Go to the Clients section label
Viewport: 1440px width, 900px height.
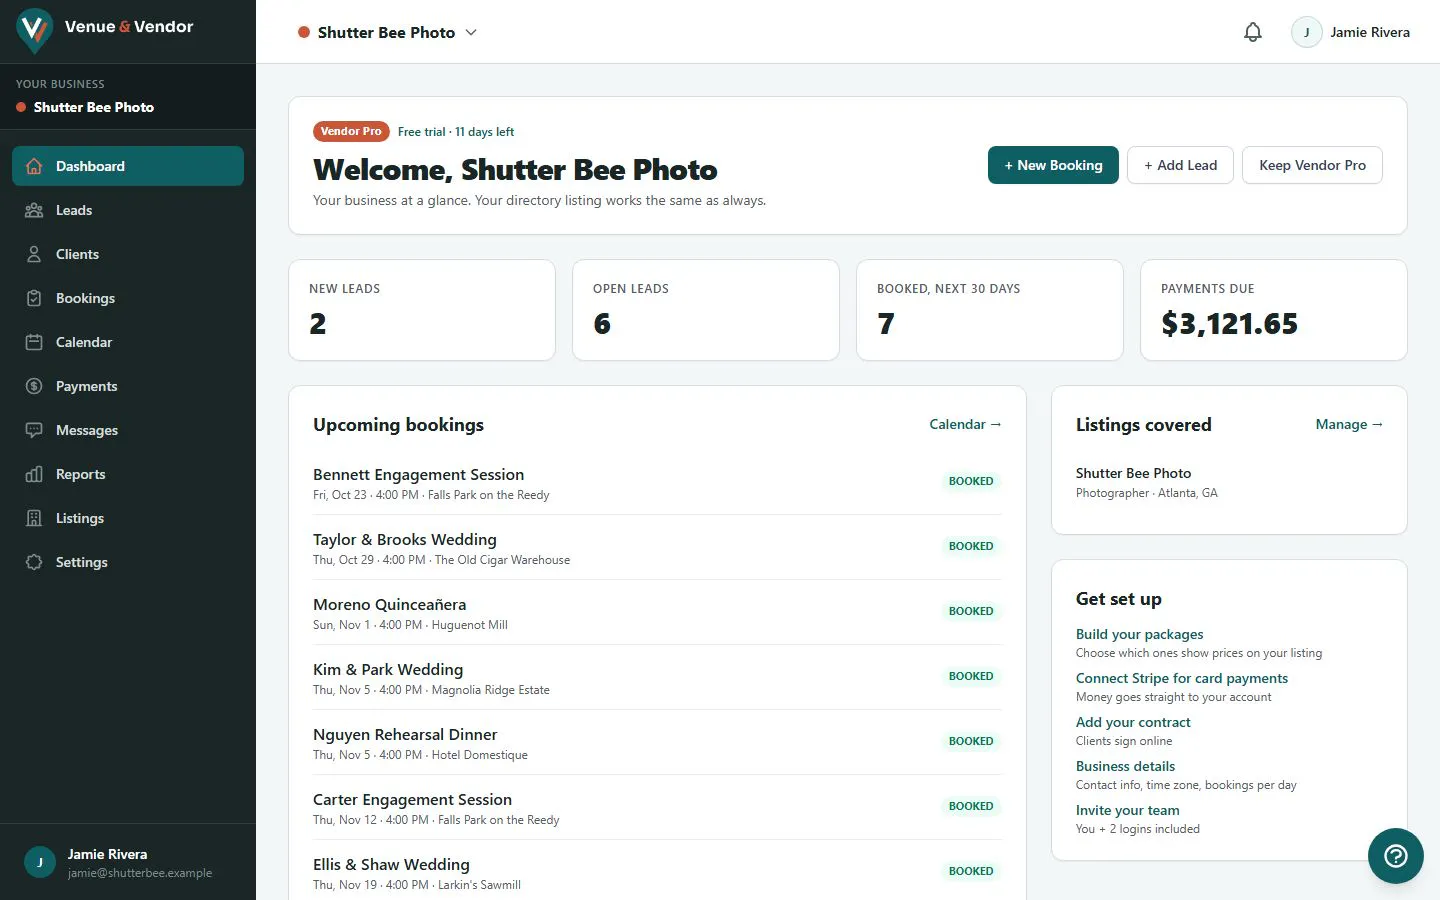[77, 254]
